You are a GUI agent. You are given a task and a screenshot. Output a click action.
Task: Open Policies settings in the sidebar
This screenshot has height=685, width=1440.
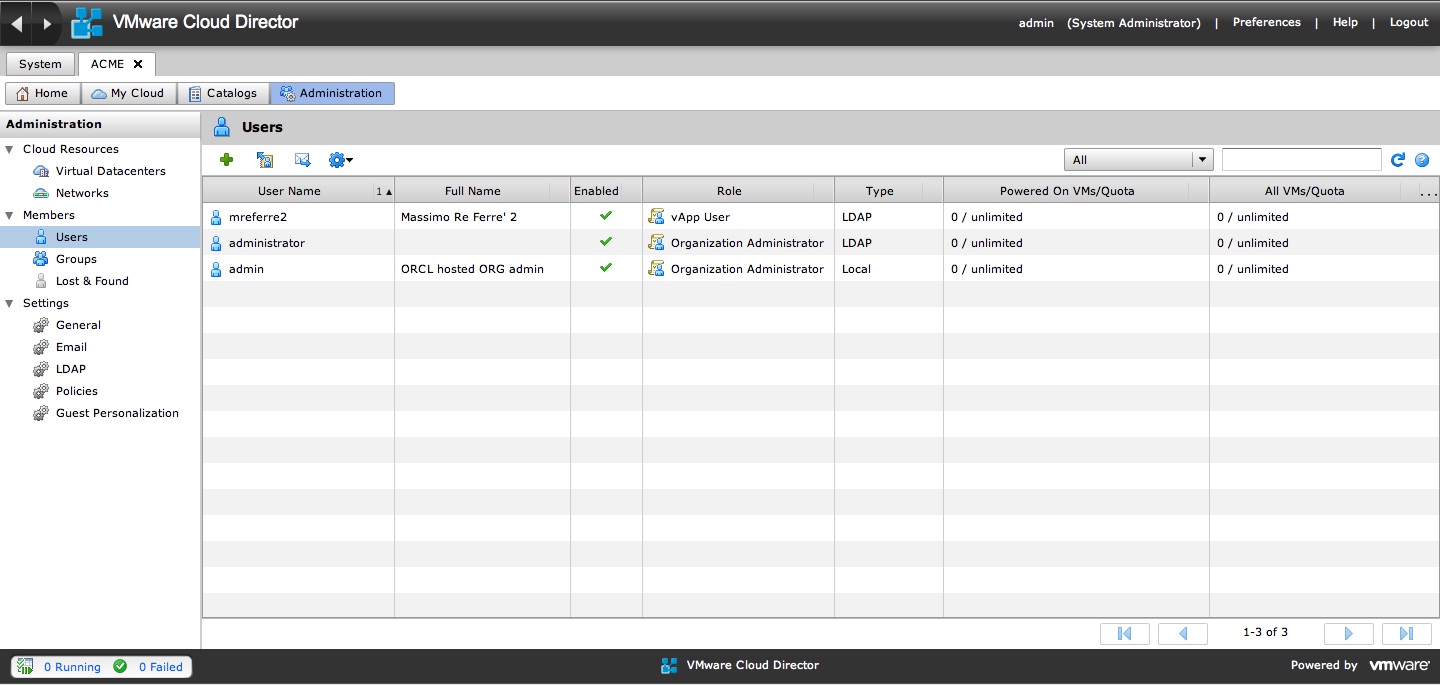click(x=77, y=391)
